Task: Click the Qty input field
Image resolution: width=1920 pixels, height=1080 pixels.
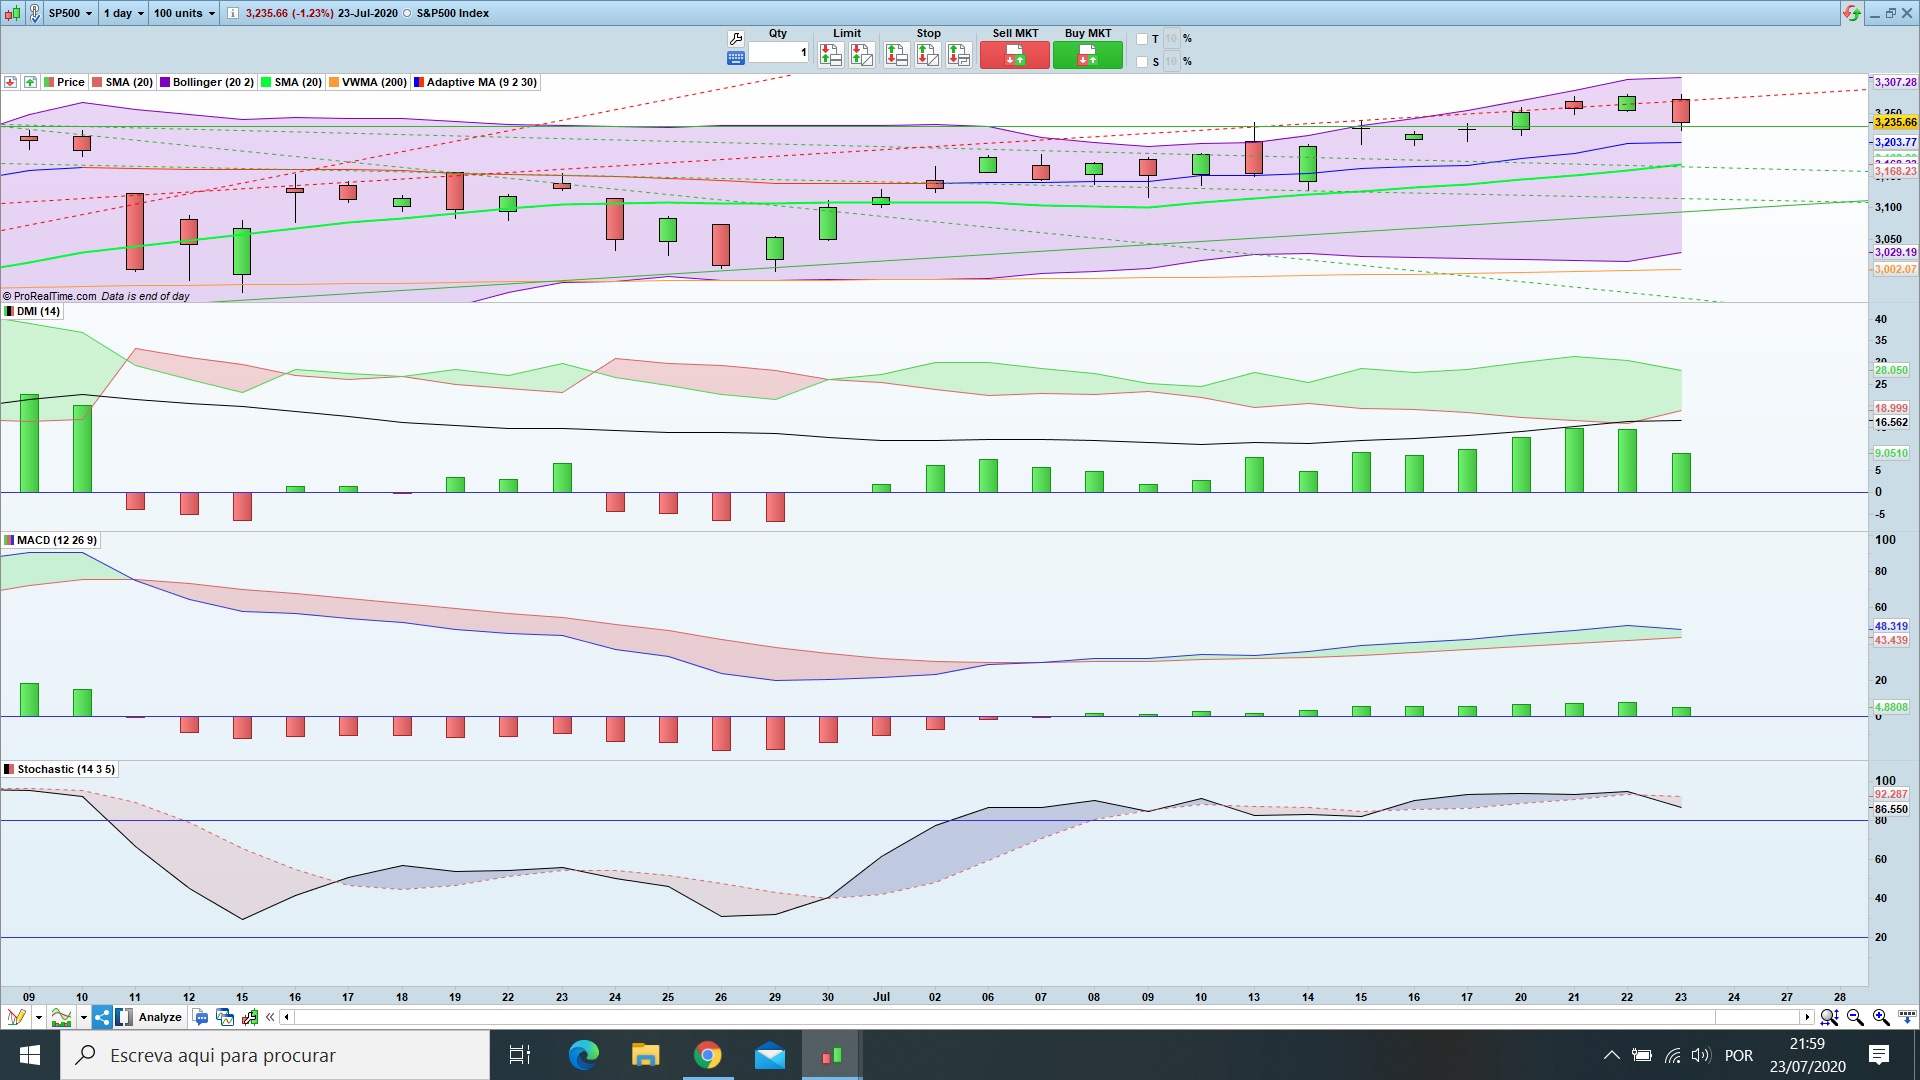Action: coord(779,52)
